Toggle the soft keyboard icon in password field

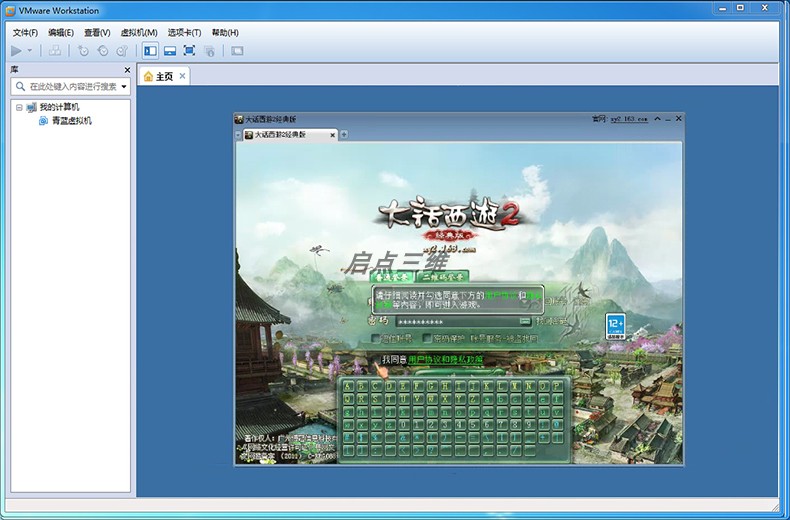pyautogui.click(x=524, y=321)
